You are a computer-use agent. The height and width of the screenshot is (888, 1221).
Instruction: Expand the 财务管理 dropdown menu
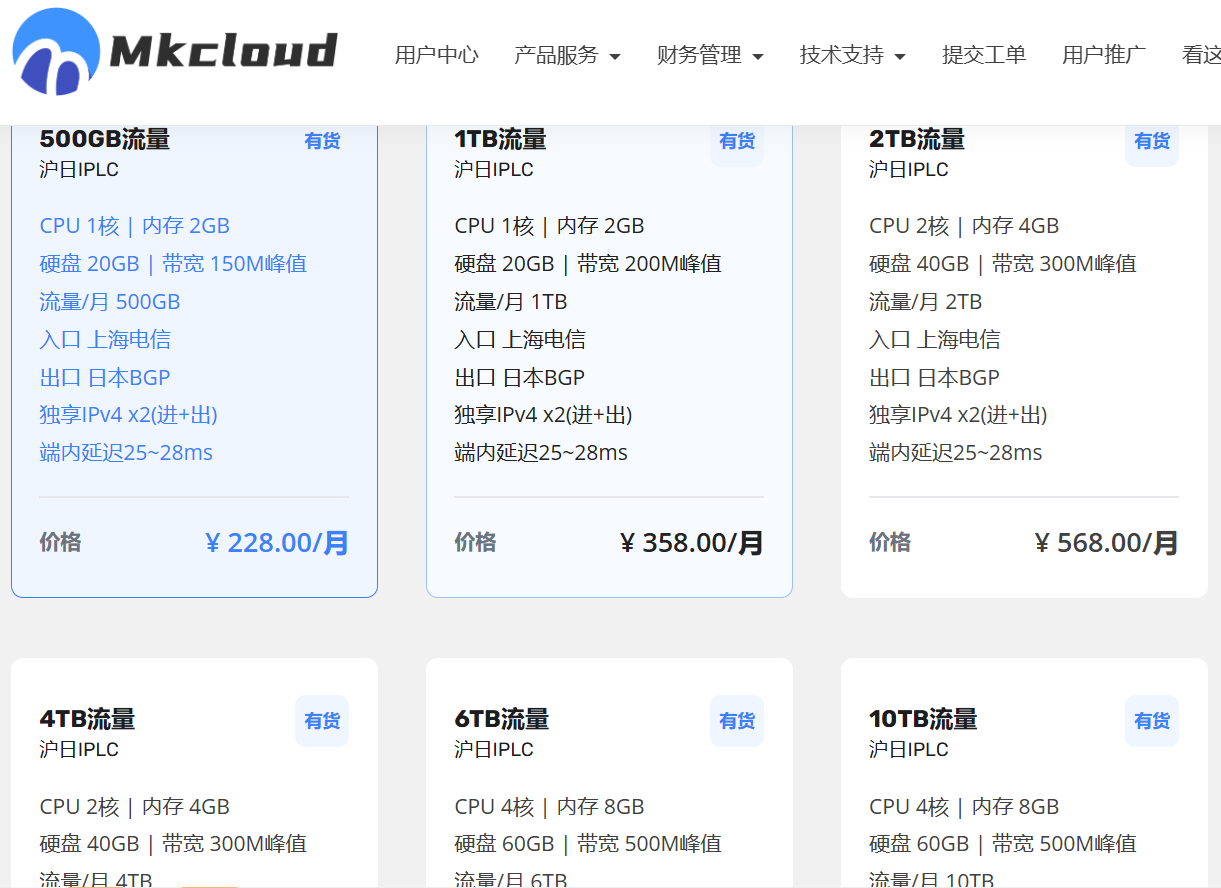tap(711, 56)
